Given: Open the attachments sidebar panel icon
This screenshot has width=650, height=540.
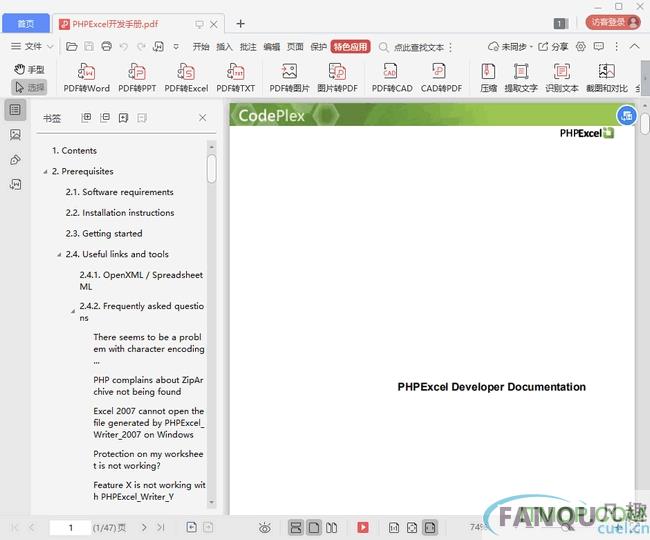Looking at the screenshot, I should tap(15, 160).
